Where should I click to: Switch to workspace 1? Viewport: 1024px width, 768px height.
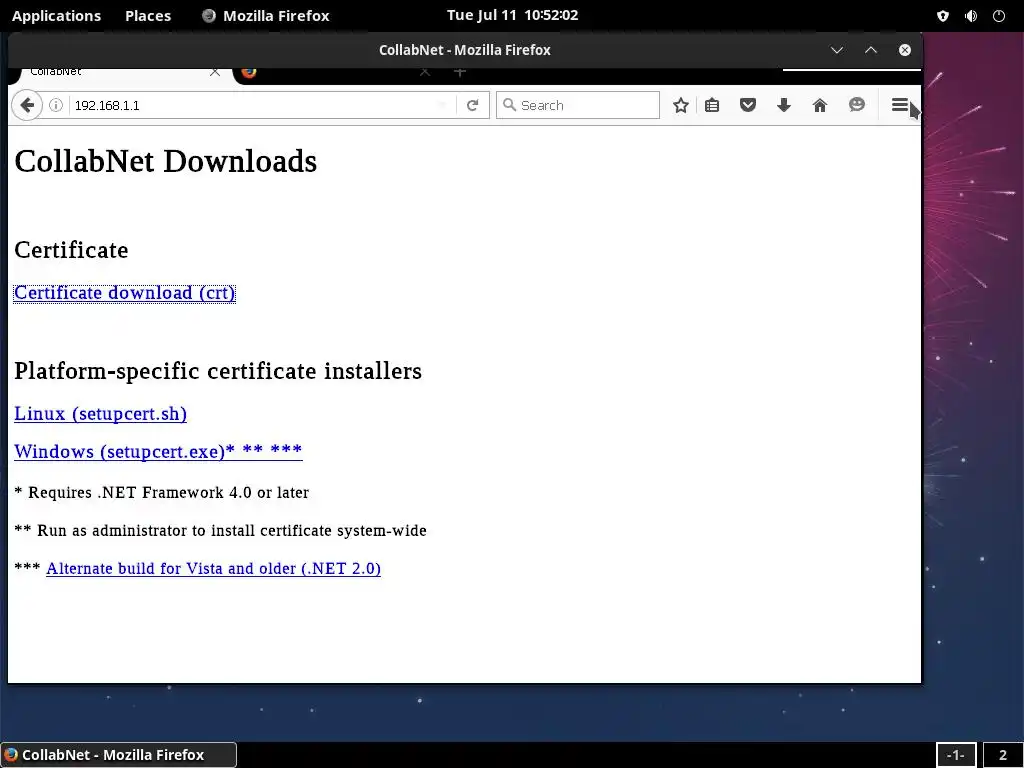955,755
